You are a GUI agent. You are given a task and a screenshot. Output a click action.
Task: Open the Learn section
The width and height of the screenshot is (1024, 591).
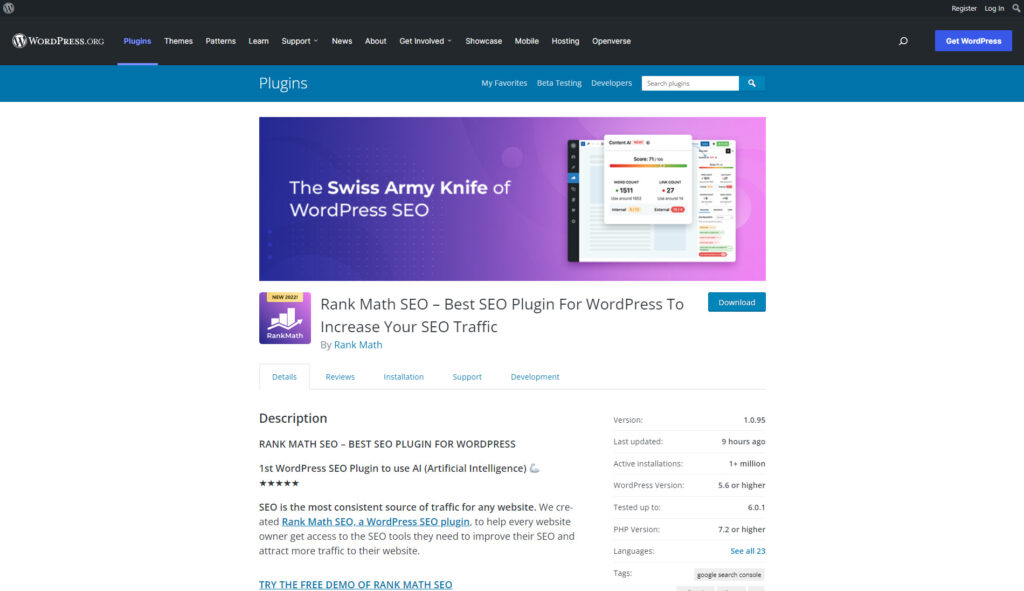coord(259,41)
